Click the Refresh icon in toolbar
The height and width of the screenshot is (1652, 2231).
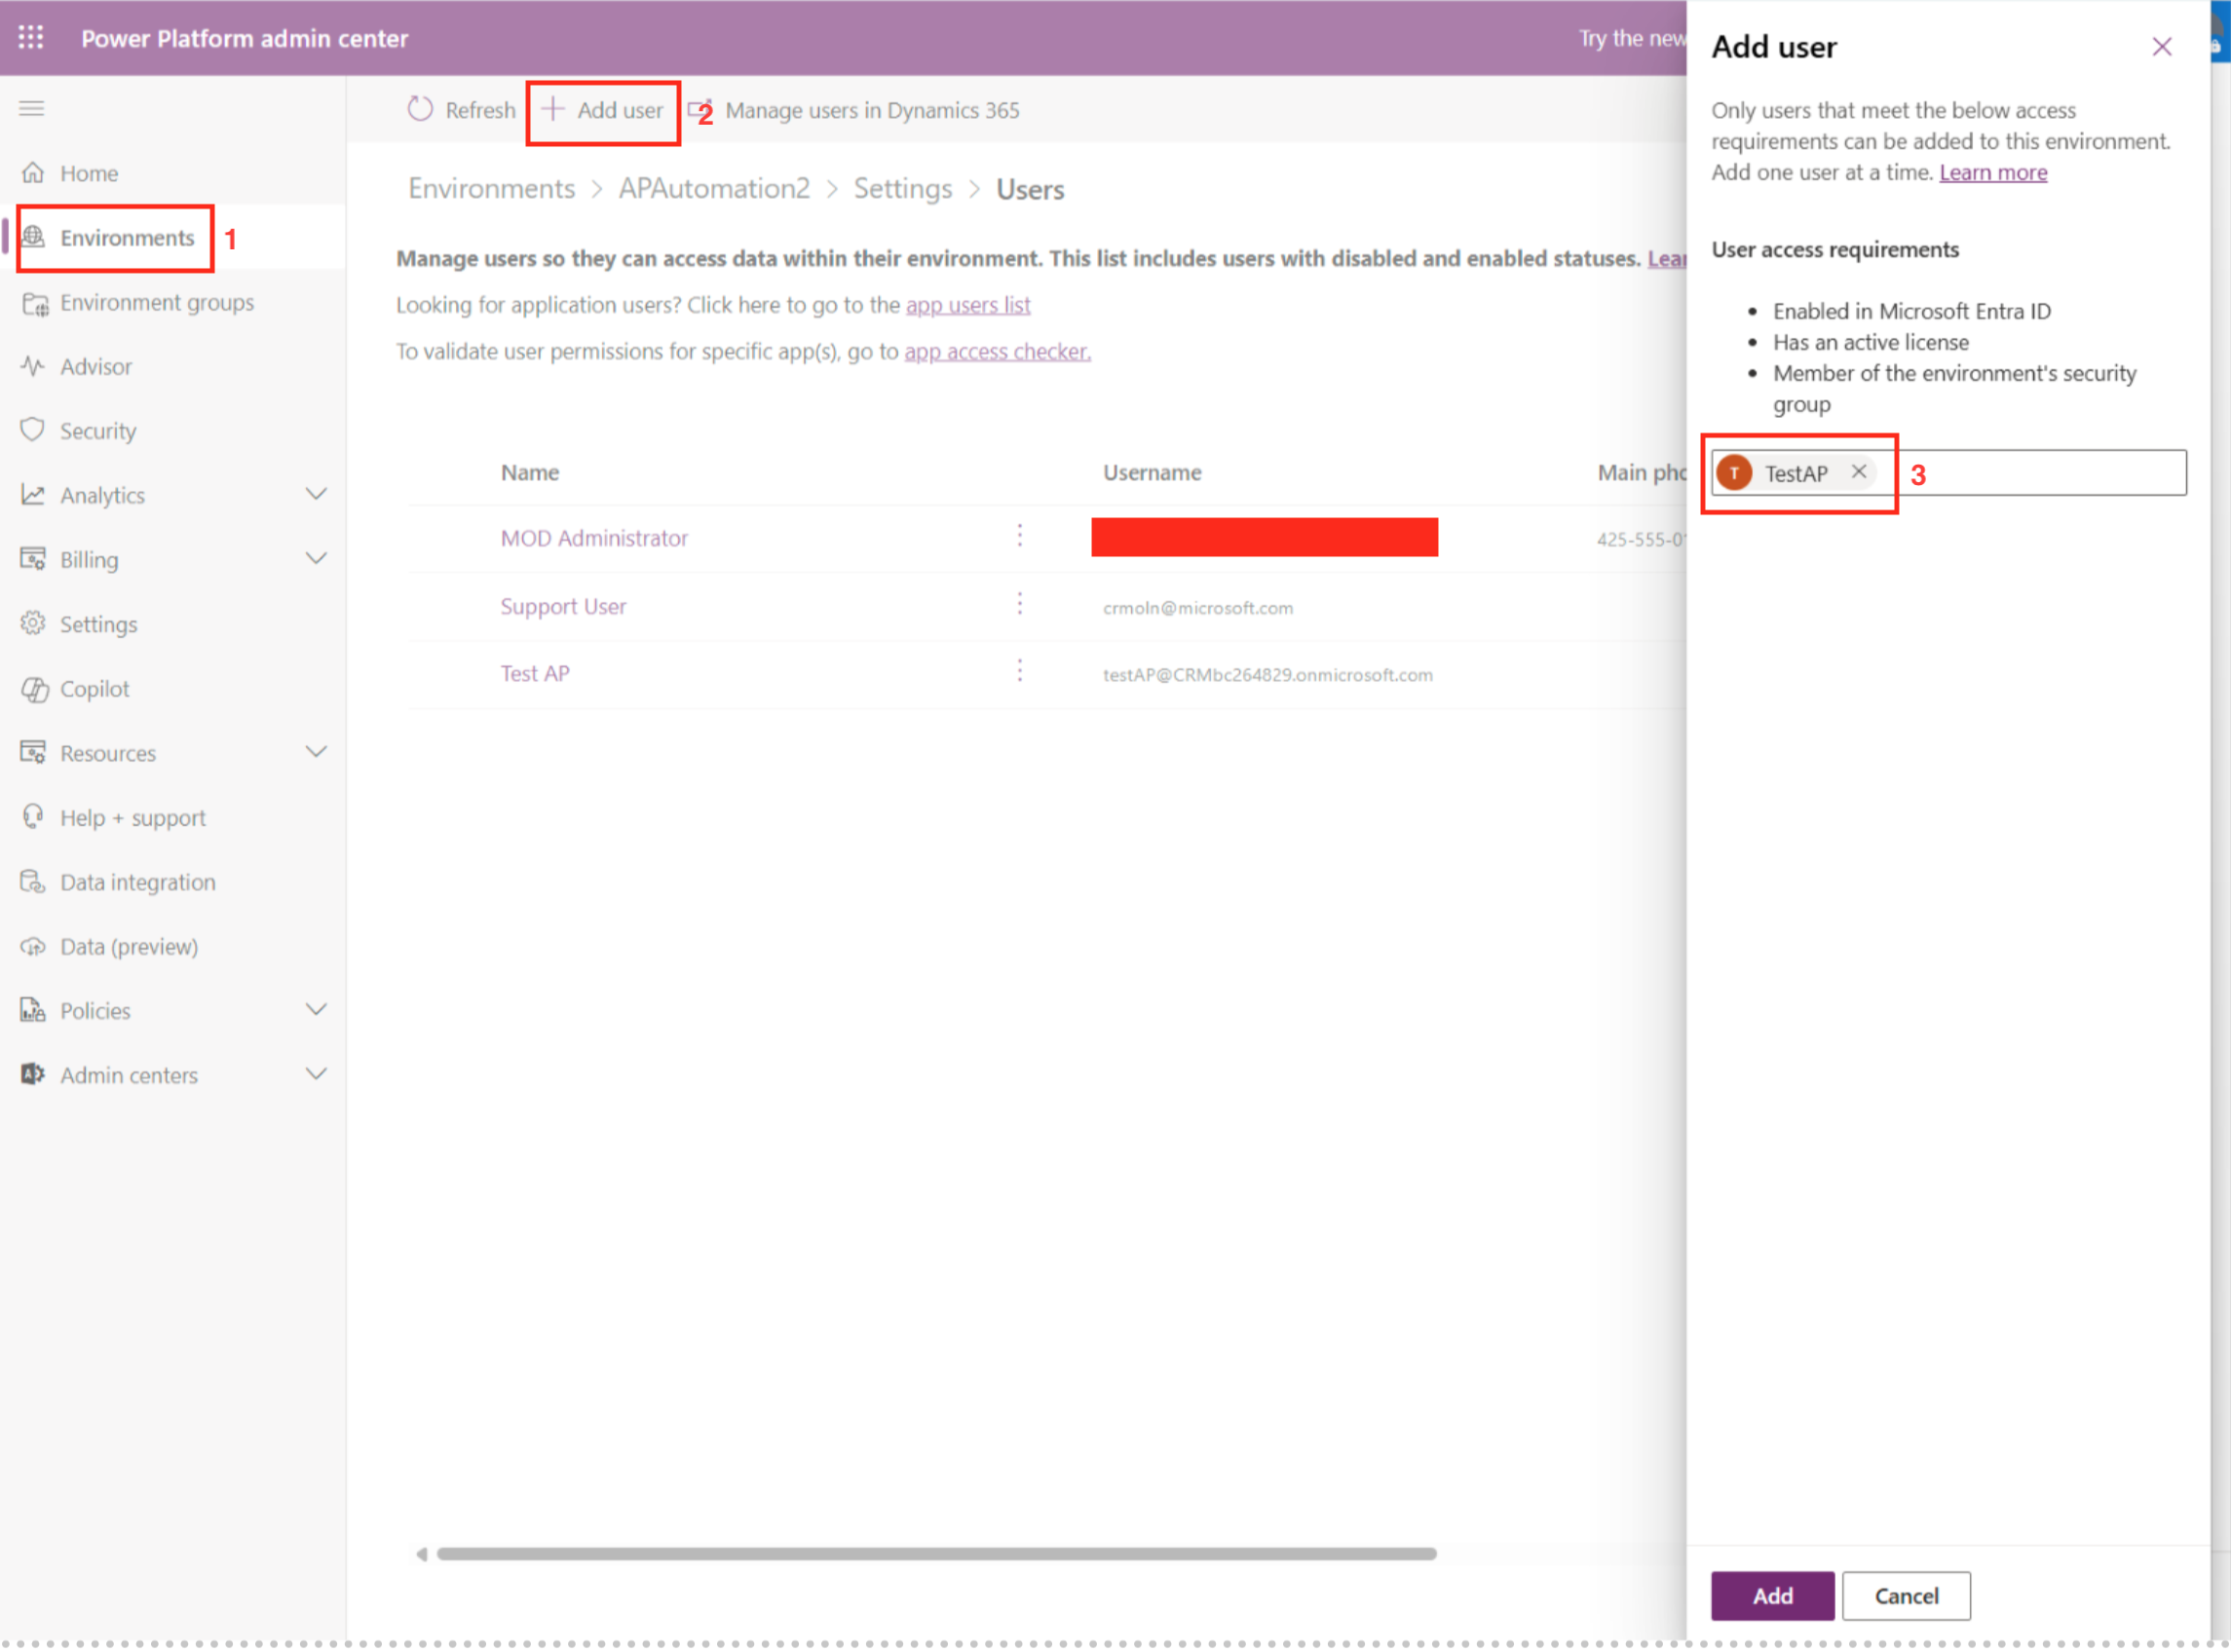tap(420, 109)
